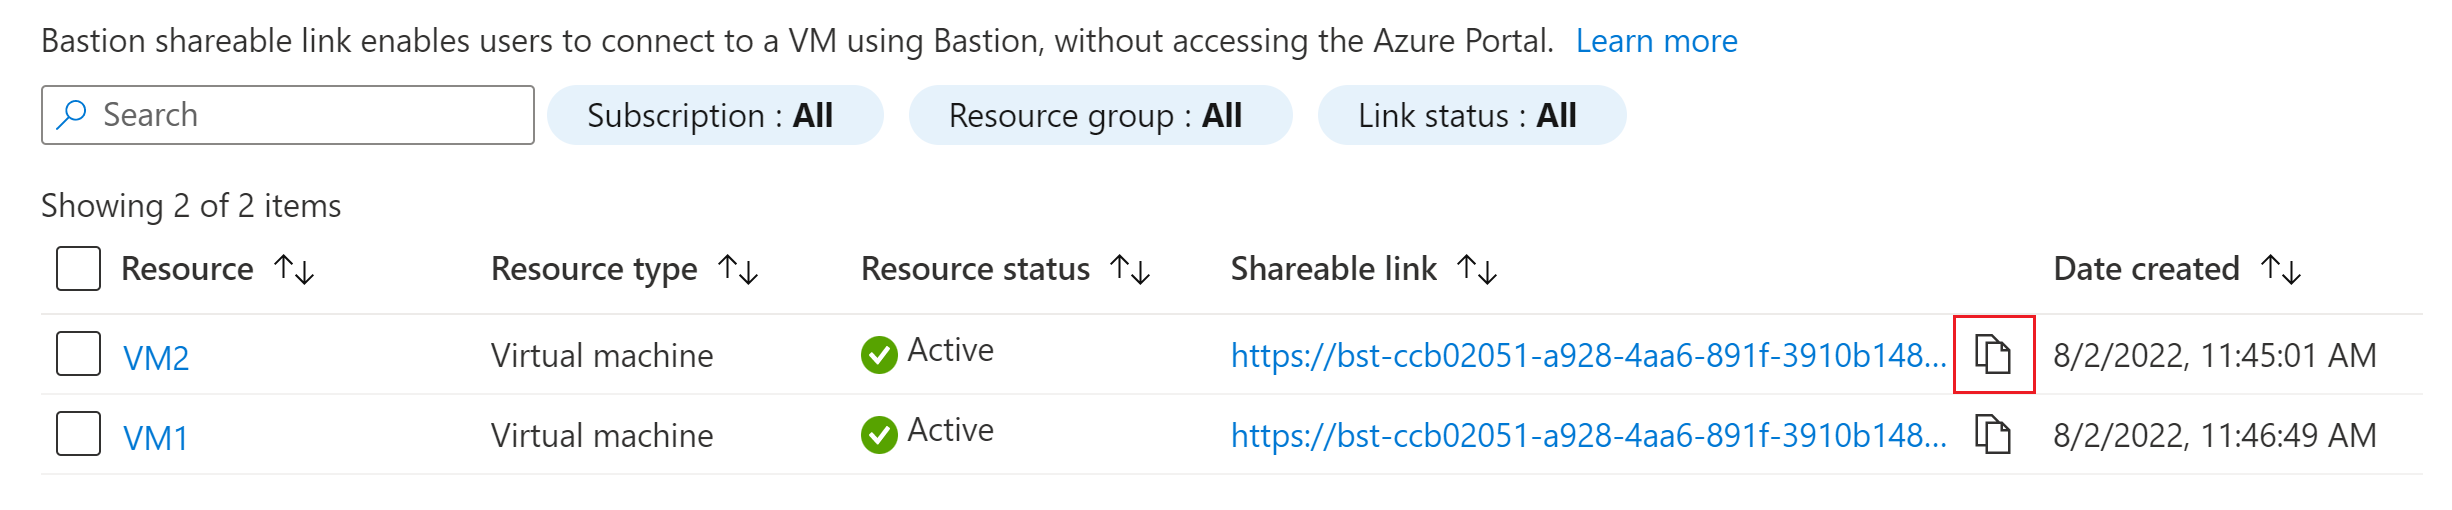Viewport: 2452px width, 510px height.
Task: Open the Resource group filter
Action: [1100, 115]
